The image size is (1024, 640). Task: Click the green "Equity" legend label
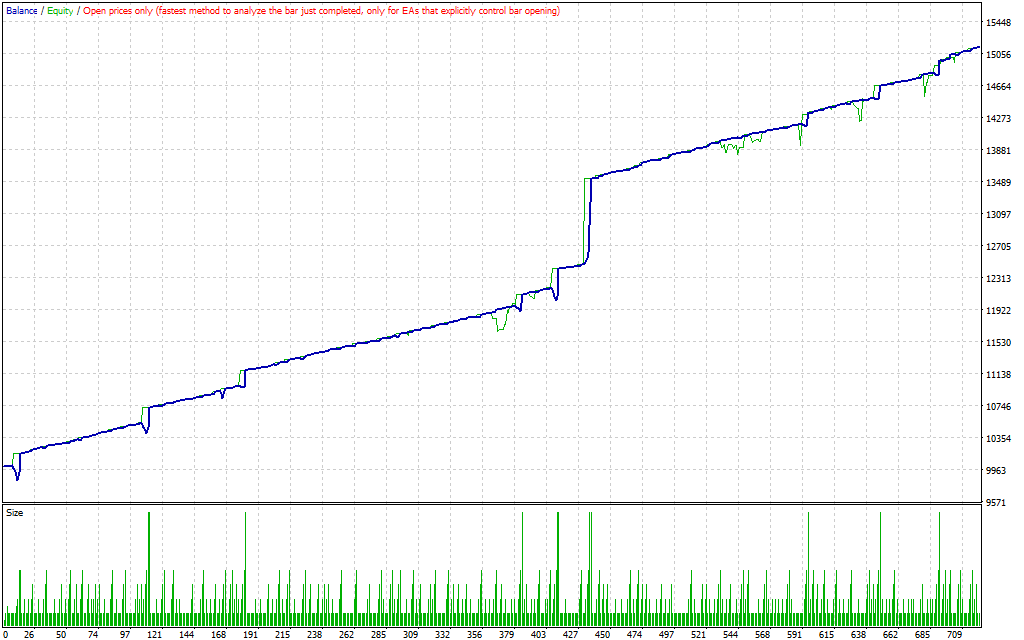59,10
